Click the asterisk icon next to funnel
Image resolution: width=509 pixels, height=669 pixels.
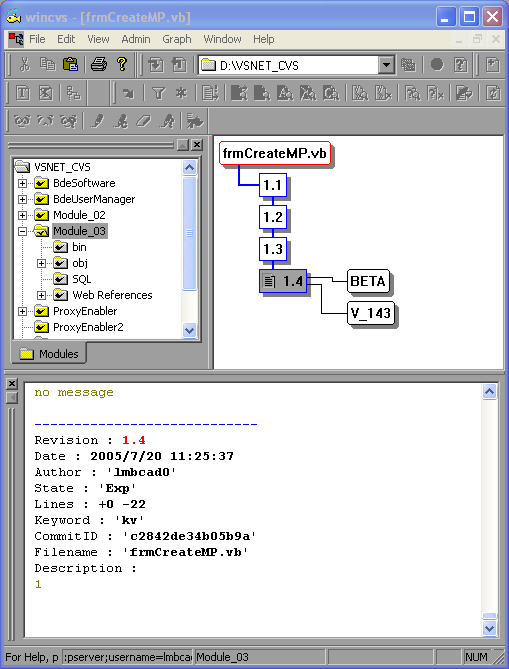182,93
